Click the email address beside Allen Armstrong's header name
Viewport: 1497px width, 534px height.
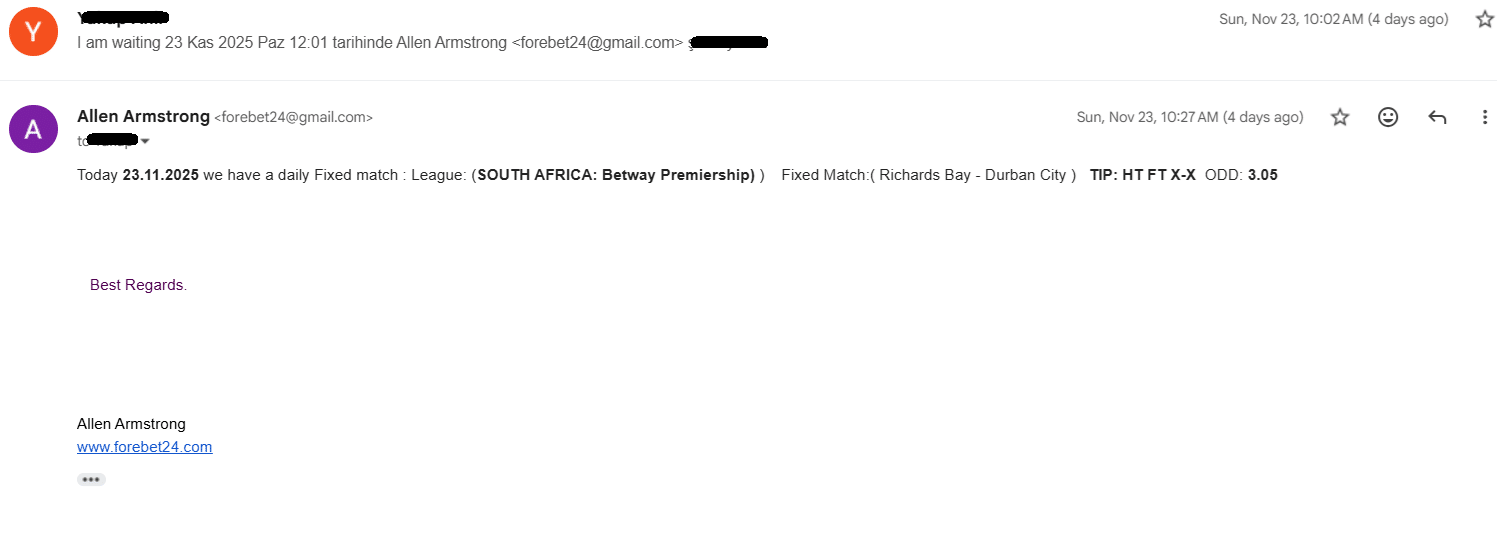coord(293,118)
